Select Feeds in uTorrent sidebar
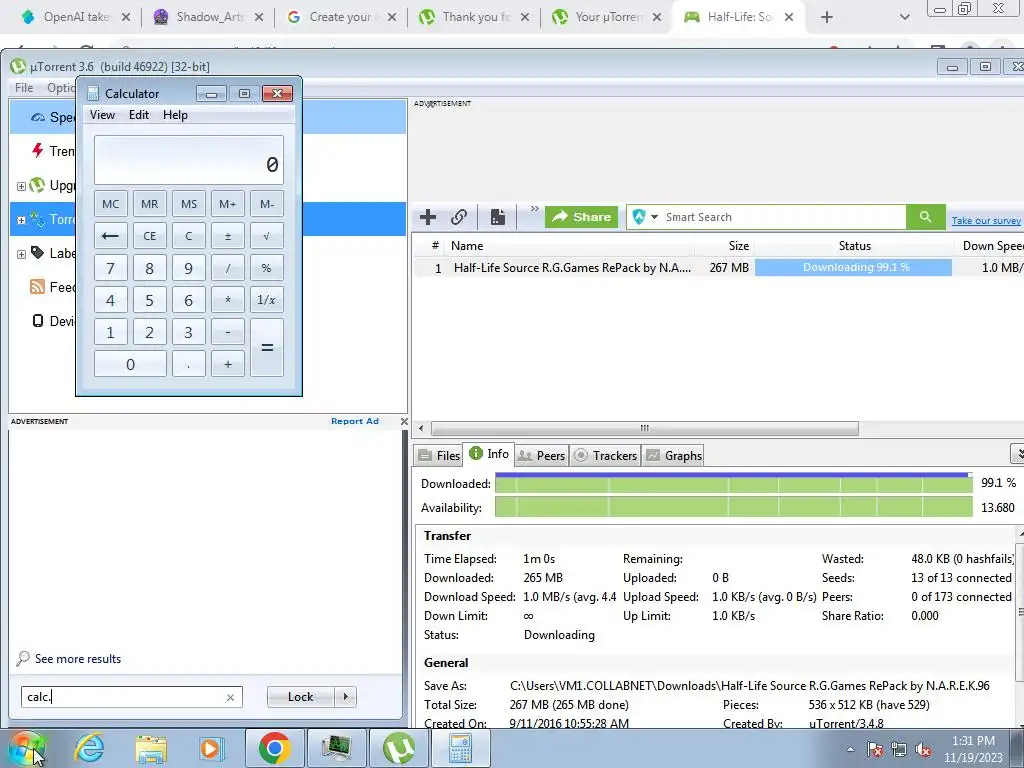This screenshot has width=1024, height=768. 52,287
